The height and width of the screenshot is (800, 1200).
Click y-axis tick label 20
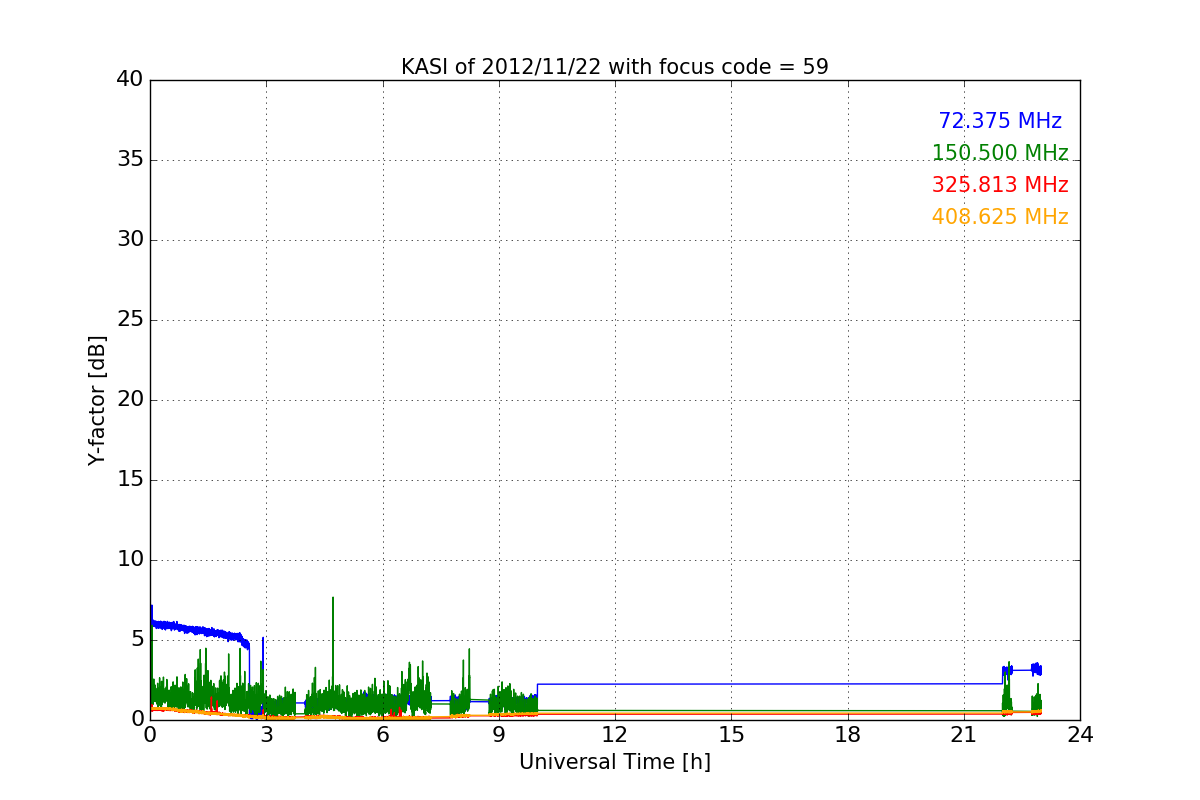pos(130,400)
